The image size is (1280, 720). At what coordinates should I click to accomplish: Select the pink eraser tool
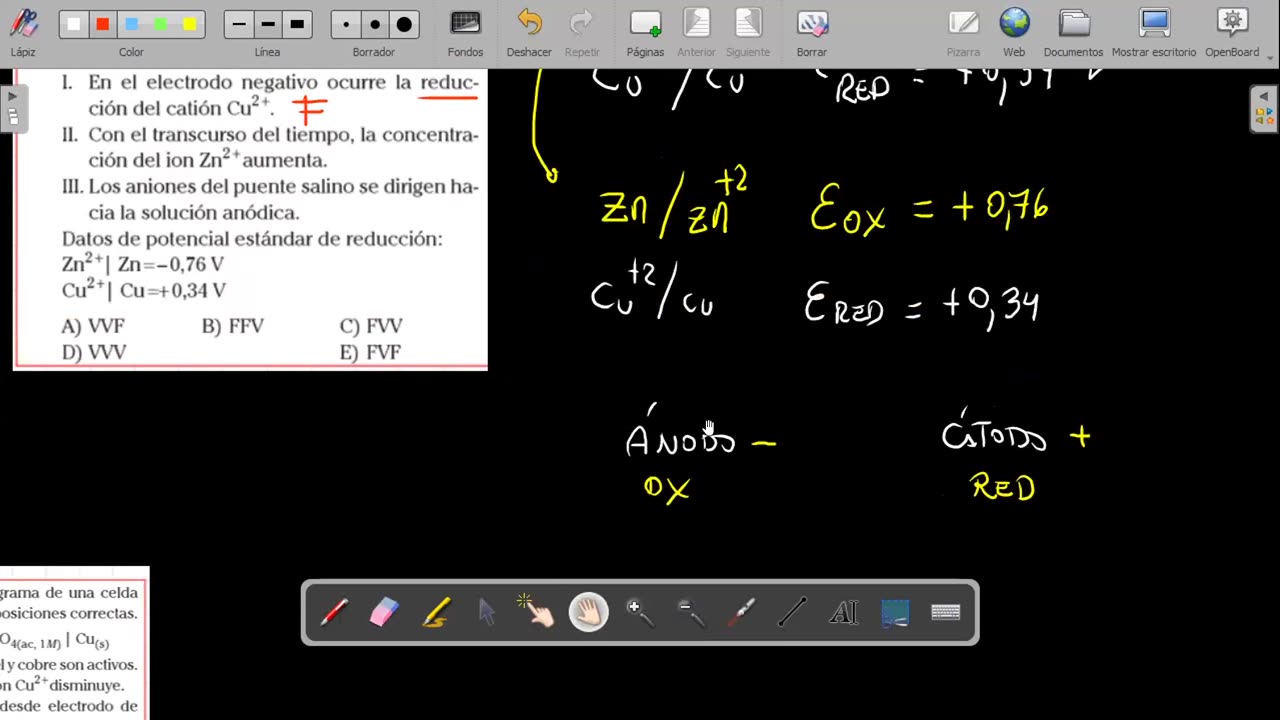385,612
